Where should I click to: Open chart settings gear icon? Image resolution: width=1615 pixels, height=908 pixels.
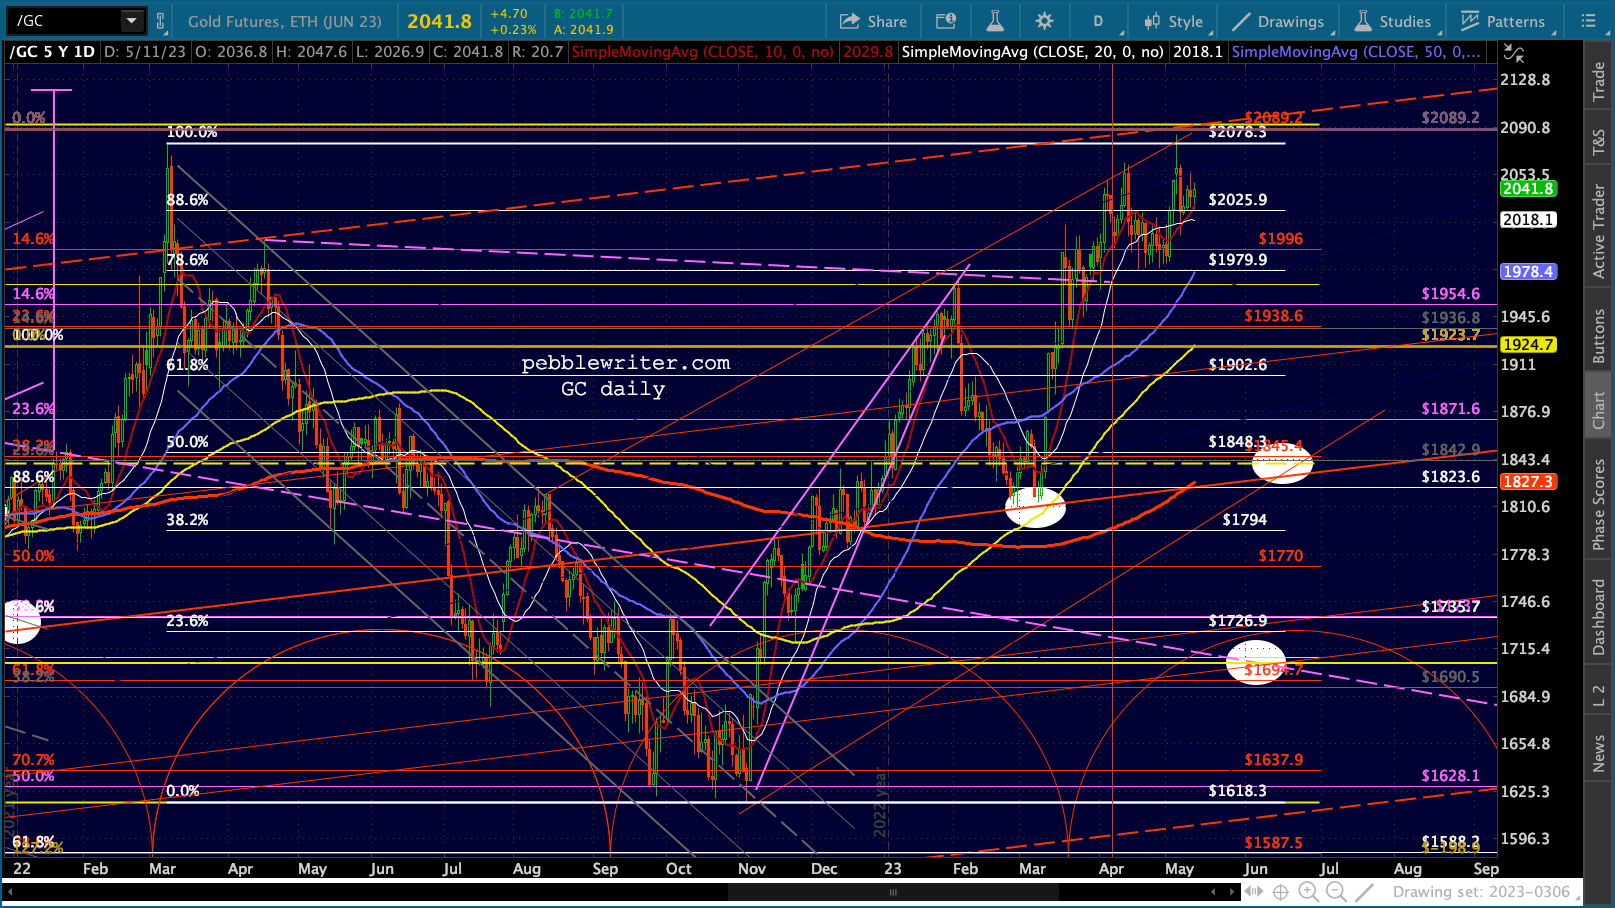coord(1044,21)
